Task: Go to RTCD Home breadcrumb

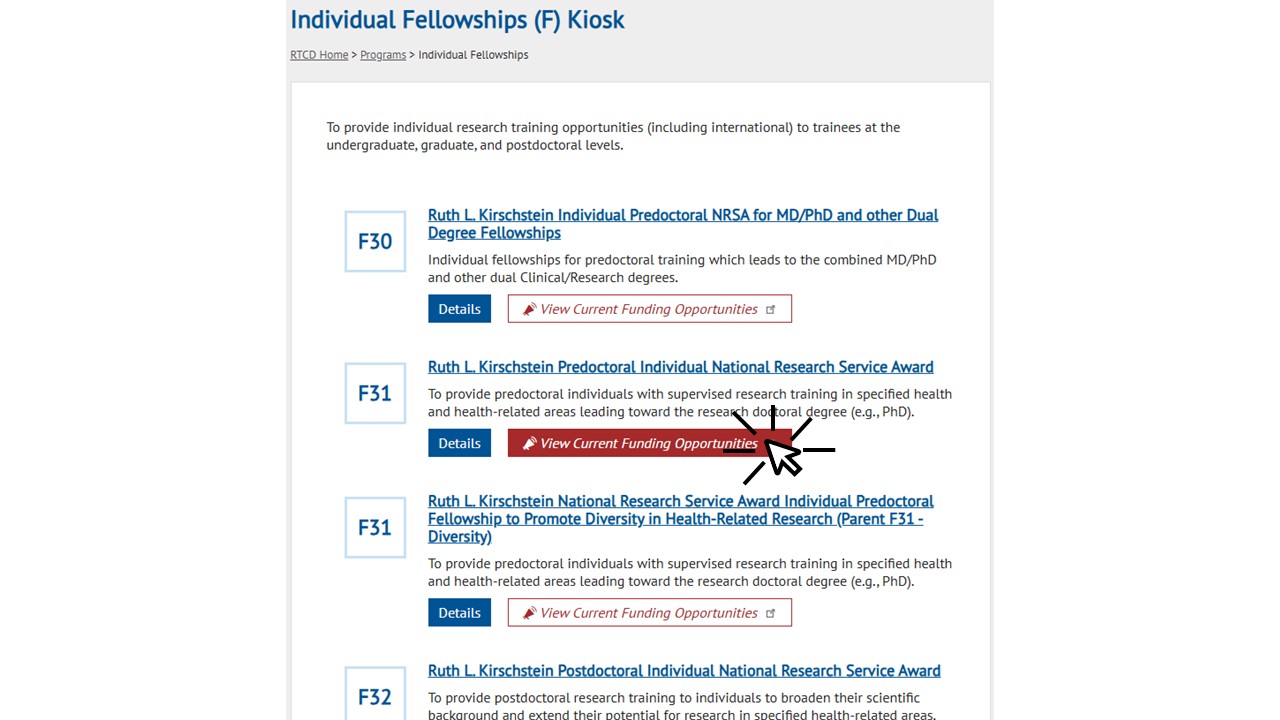Action: coord(319,55)
